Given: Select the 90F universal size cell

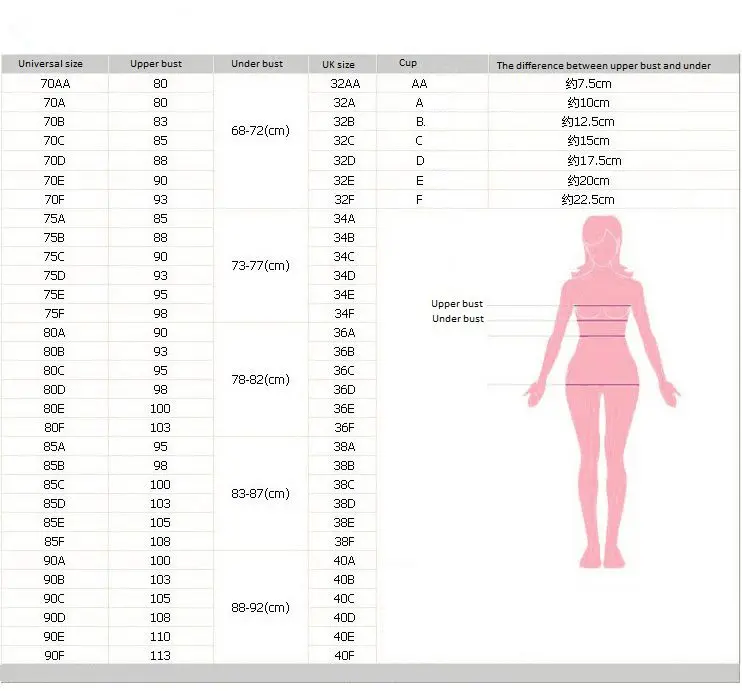Looking at the screenshot, I should point(54,655).
